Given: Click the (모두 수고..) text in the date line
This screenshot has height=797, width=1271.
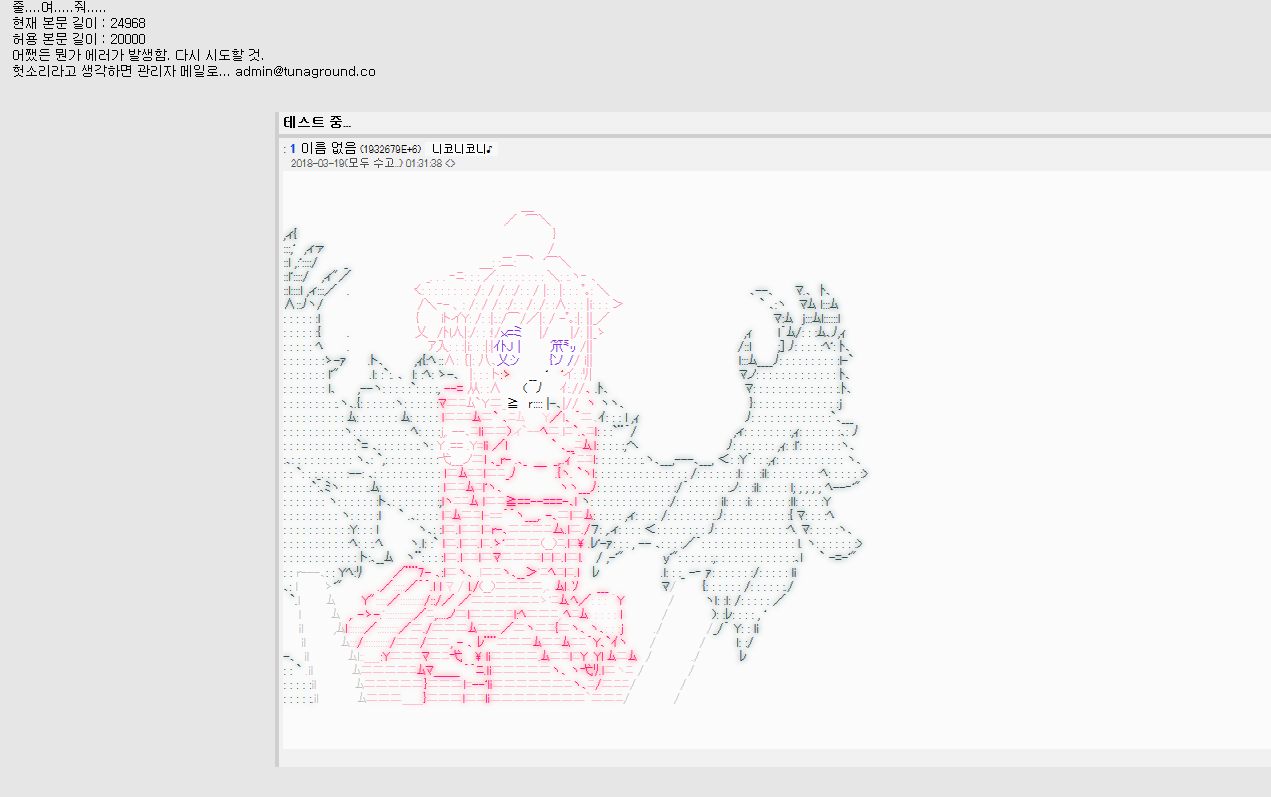Looking at the screenshot, I should (372, 163).
